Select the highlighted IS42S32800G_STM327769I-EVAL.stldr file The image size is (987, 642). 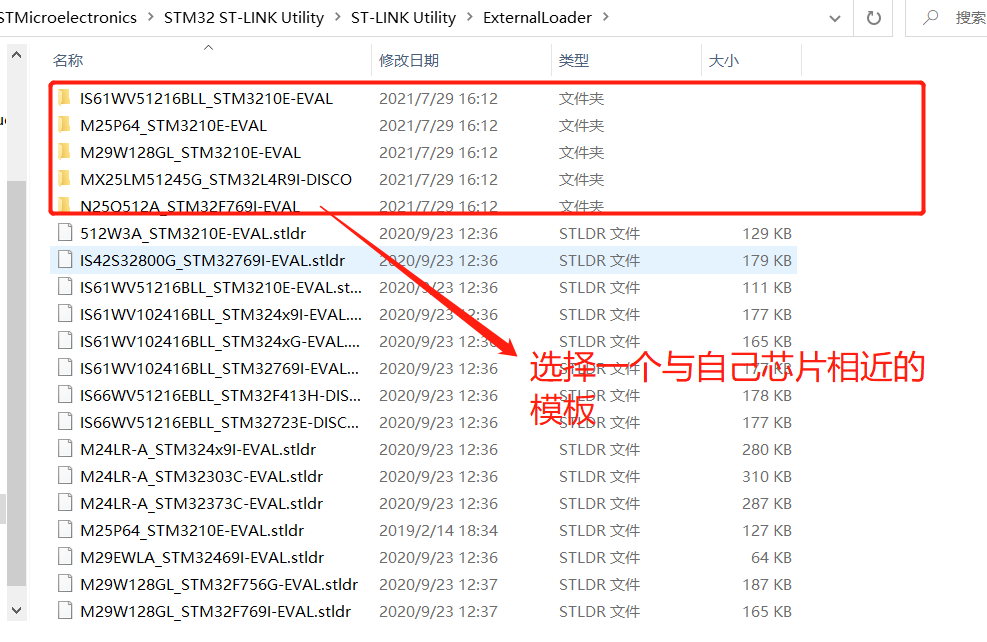pos(200,260)
